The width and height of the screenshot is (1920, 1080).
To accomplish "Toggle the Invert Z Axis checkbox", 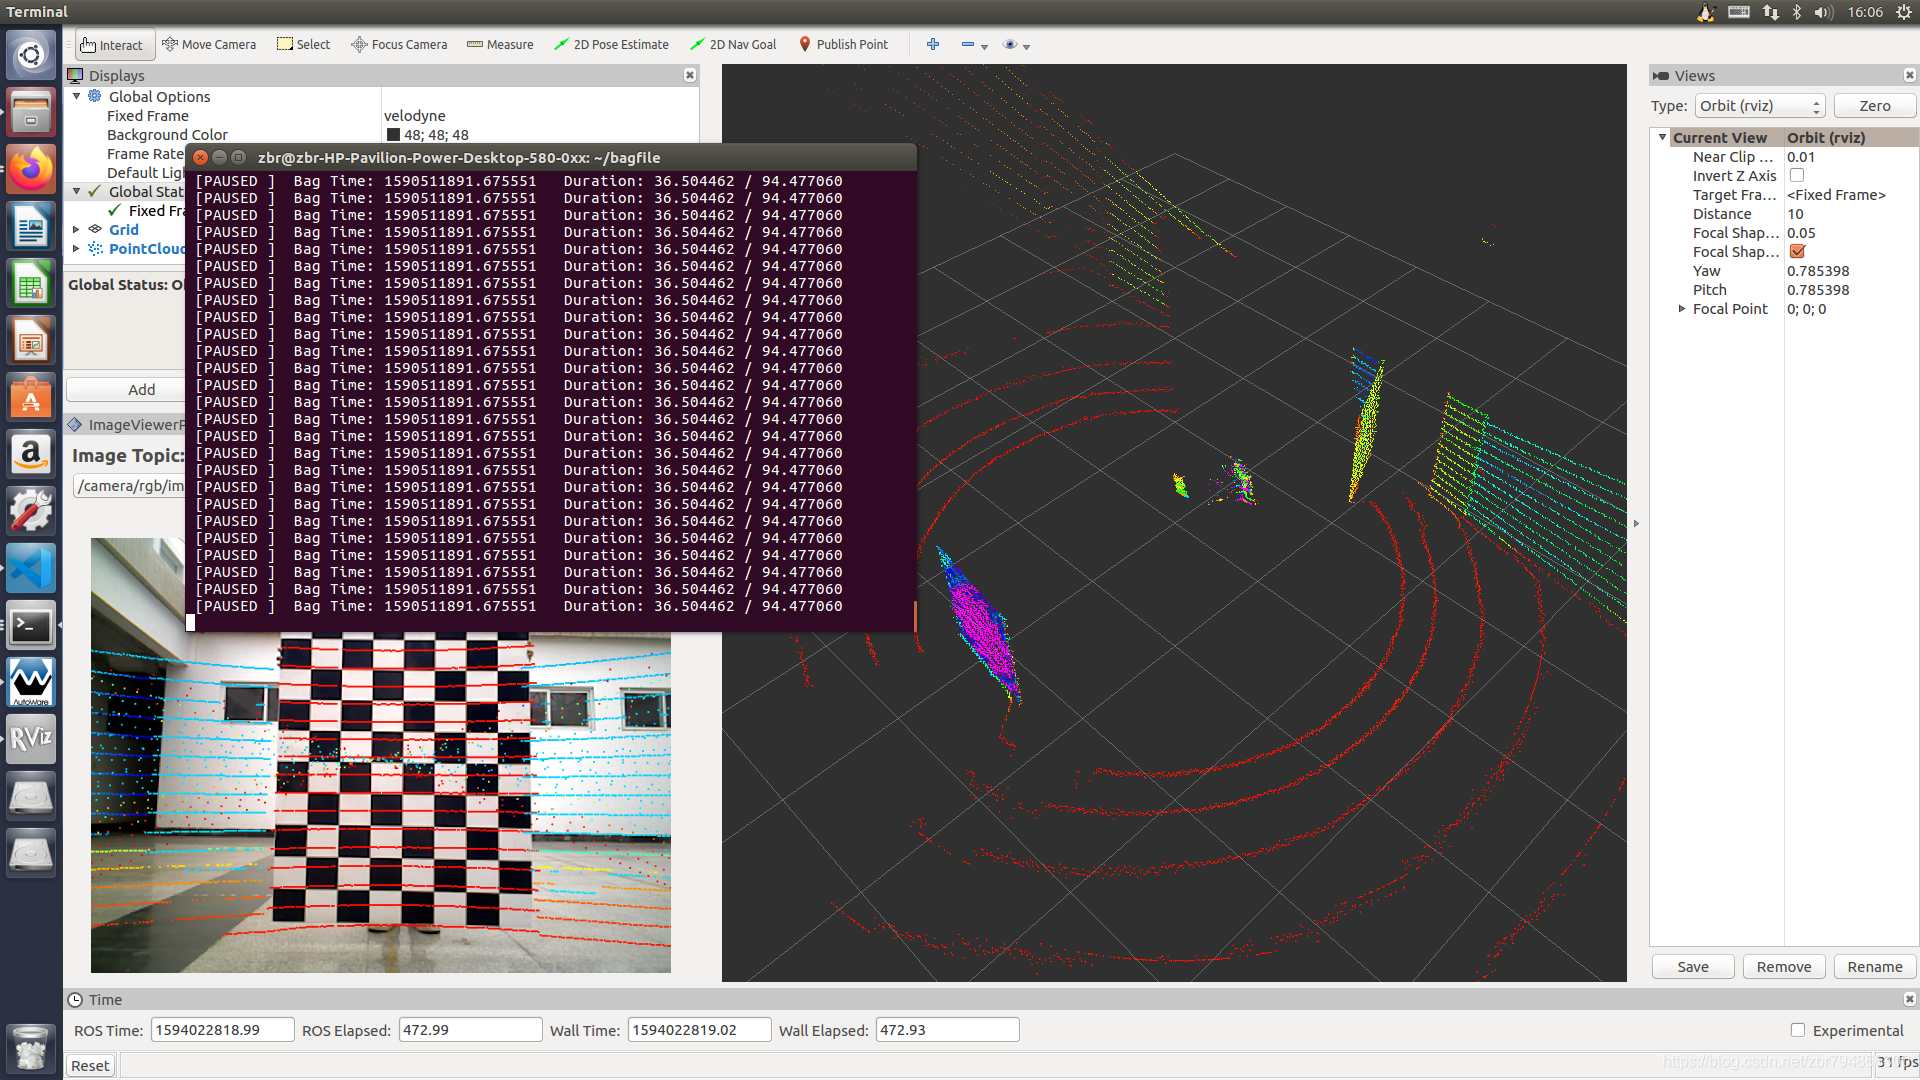I will 1797,176.
